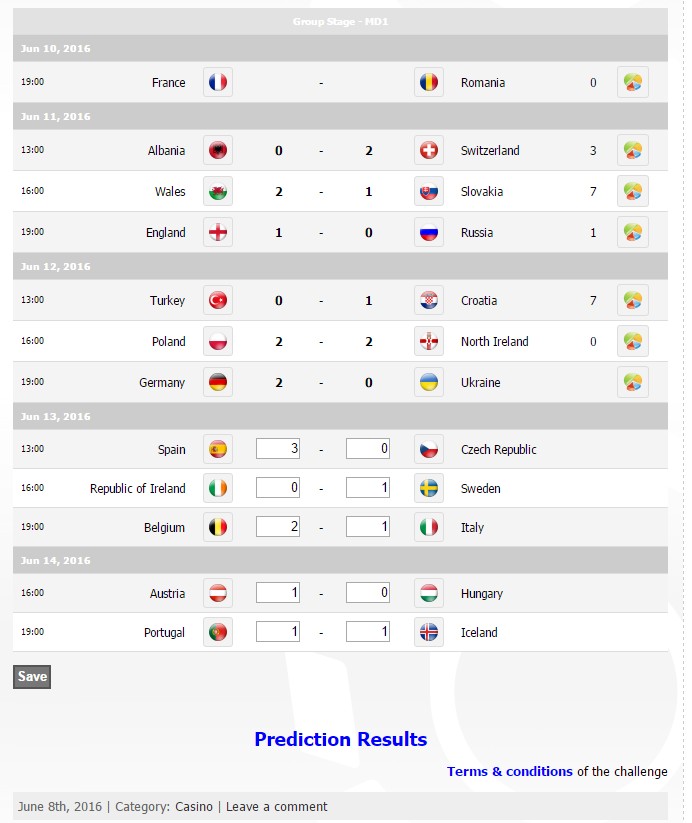
Task: Click the Leave a comment link
Action: [x=276, y=806]
